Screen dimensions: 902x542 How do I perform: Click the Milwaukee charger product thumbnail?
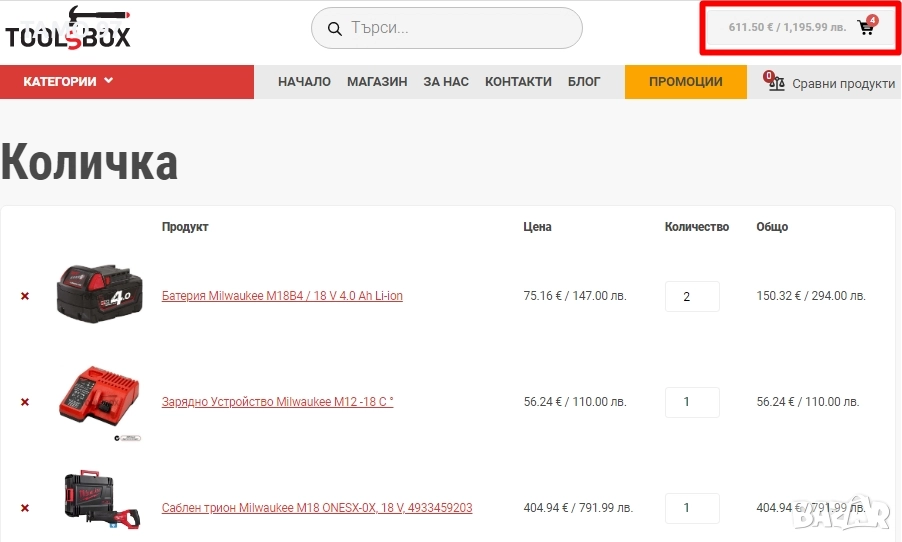point(100,402)
